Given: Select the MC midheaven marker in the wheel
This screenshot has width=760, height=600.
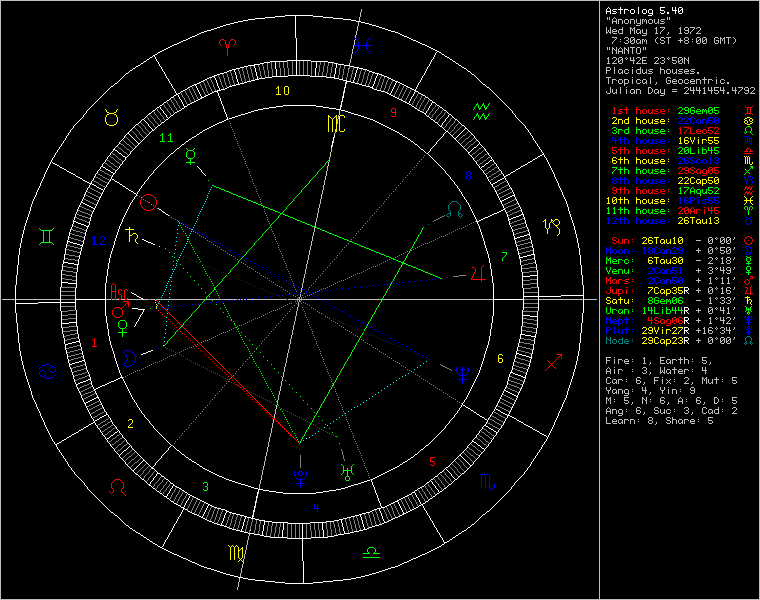Looking at the screenshot, I should pos(336,124).
